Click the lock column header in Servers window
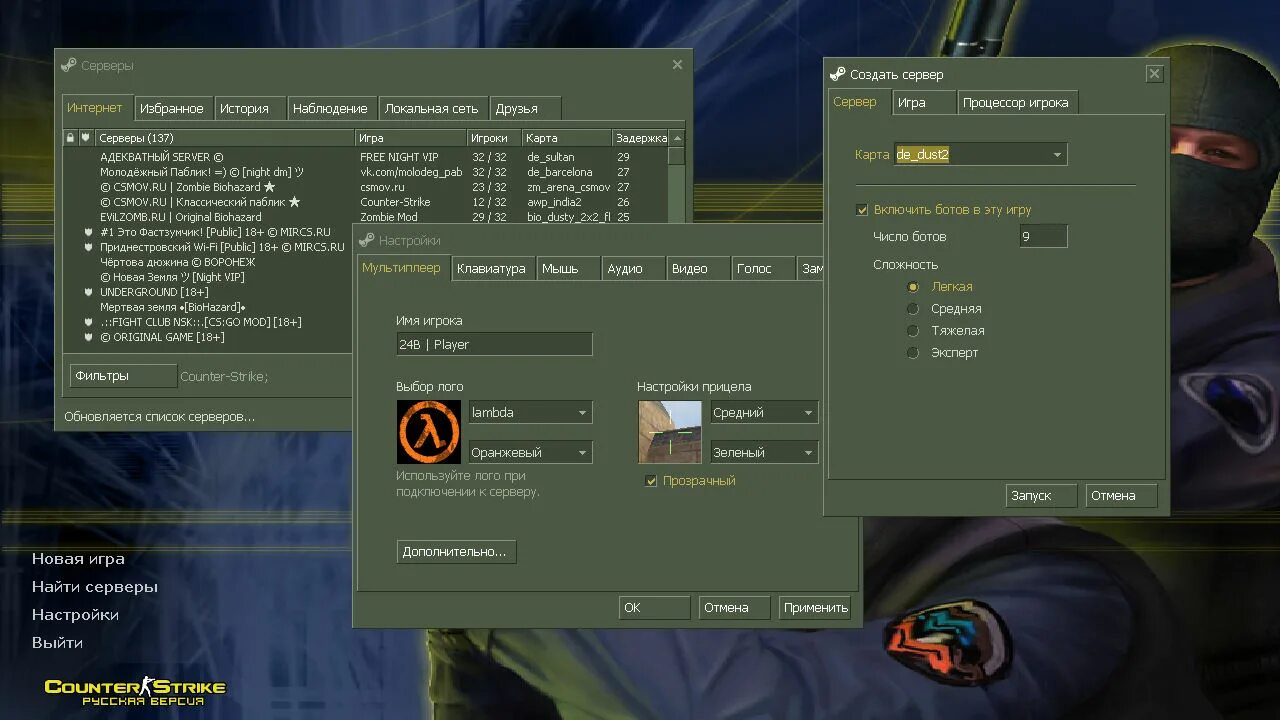This screenshot has width=1280, height=720. (70, 138)
